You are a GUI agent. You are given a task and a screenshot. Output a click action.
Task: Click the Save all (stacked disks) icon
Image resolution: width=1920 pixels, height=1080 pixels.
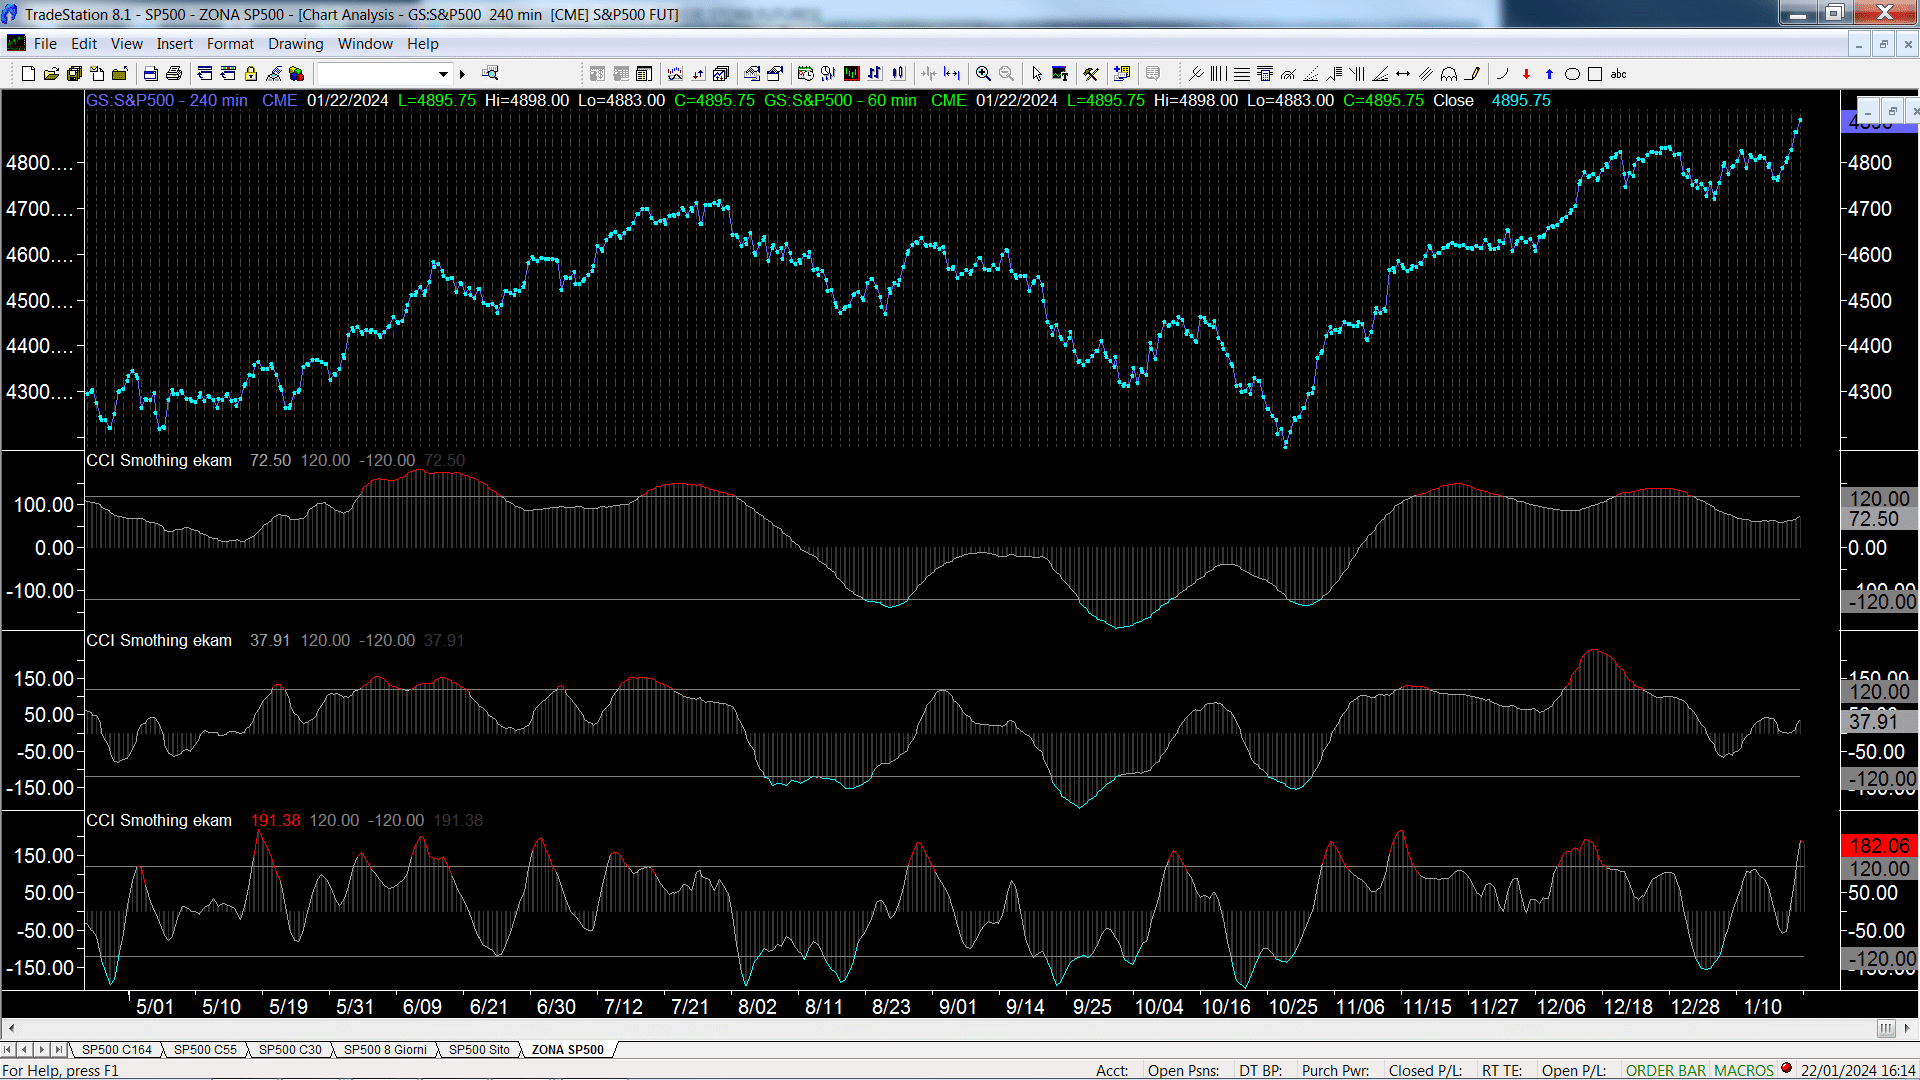(74, 74)
